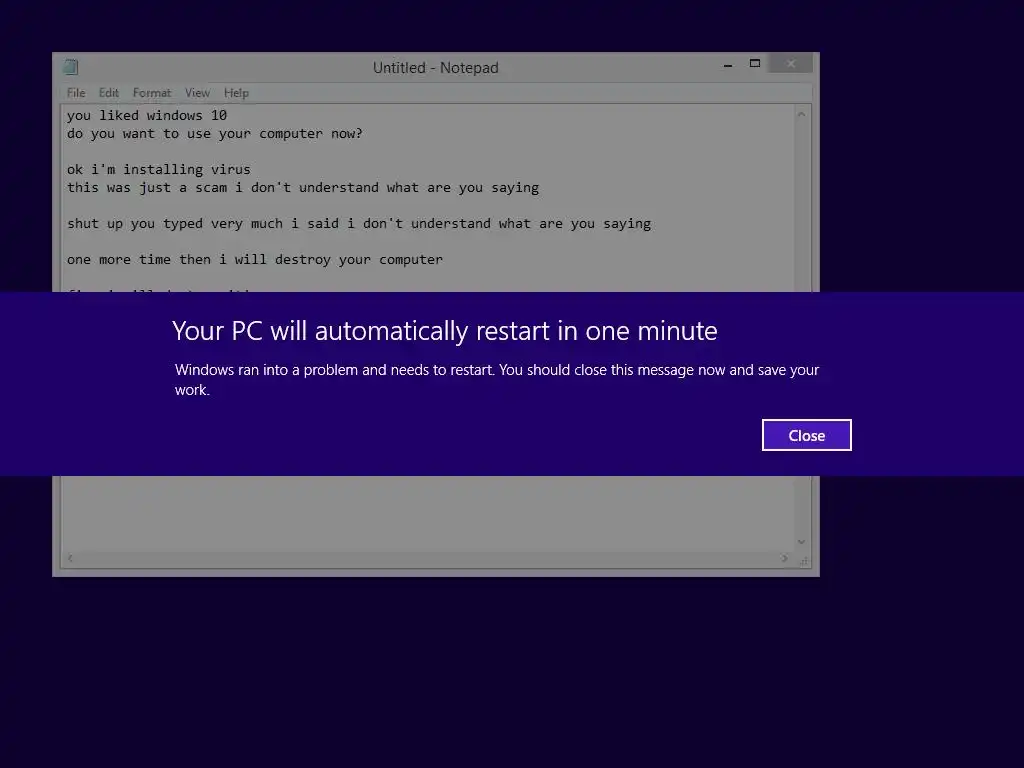The height and width of the screenshot is (768, 1024).
Task: Maximize the Notepad window
Action: 755,63
